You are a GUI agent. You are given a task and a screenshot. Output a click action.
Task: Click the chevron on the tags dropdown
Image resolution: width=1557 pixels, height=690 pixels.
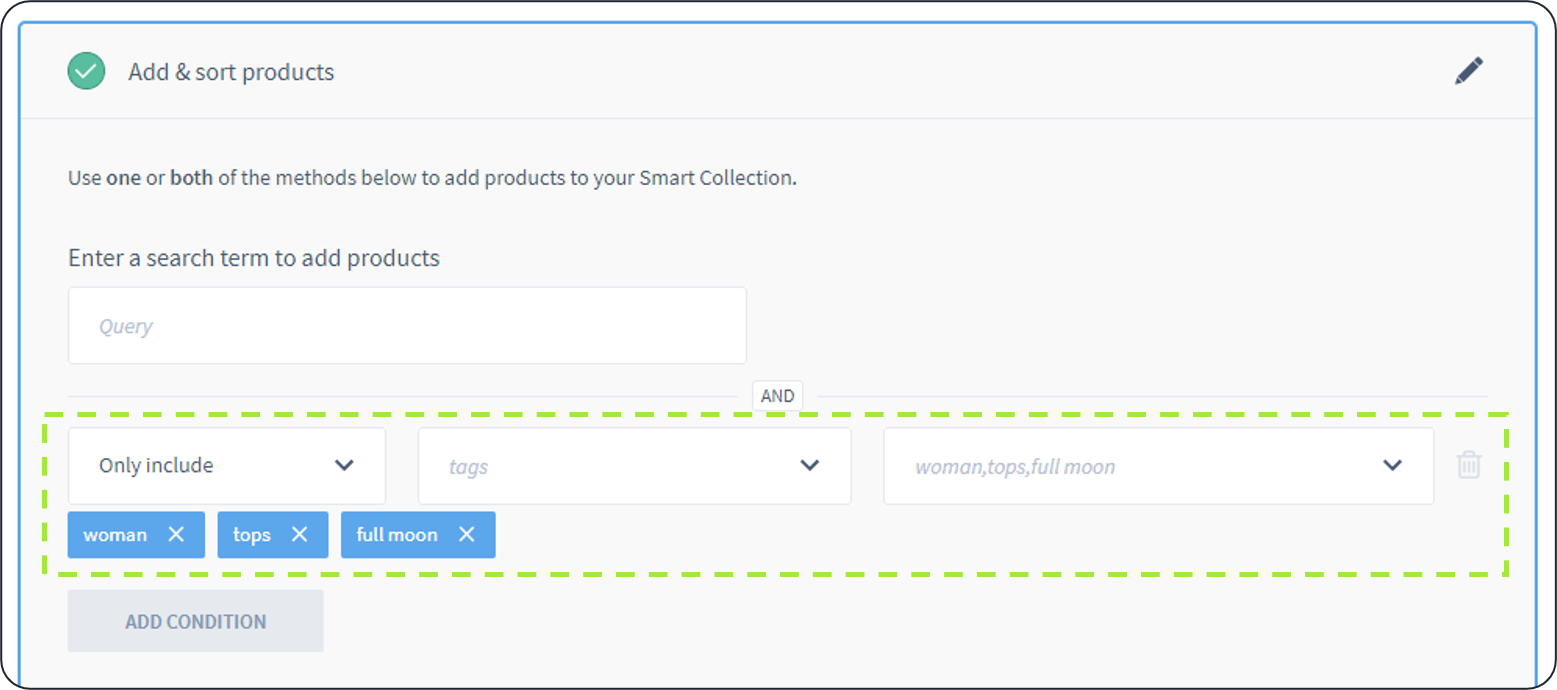(810, 465)
